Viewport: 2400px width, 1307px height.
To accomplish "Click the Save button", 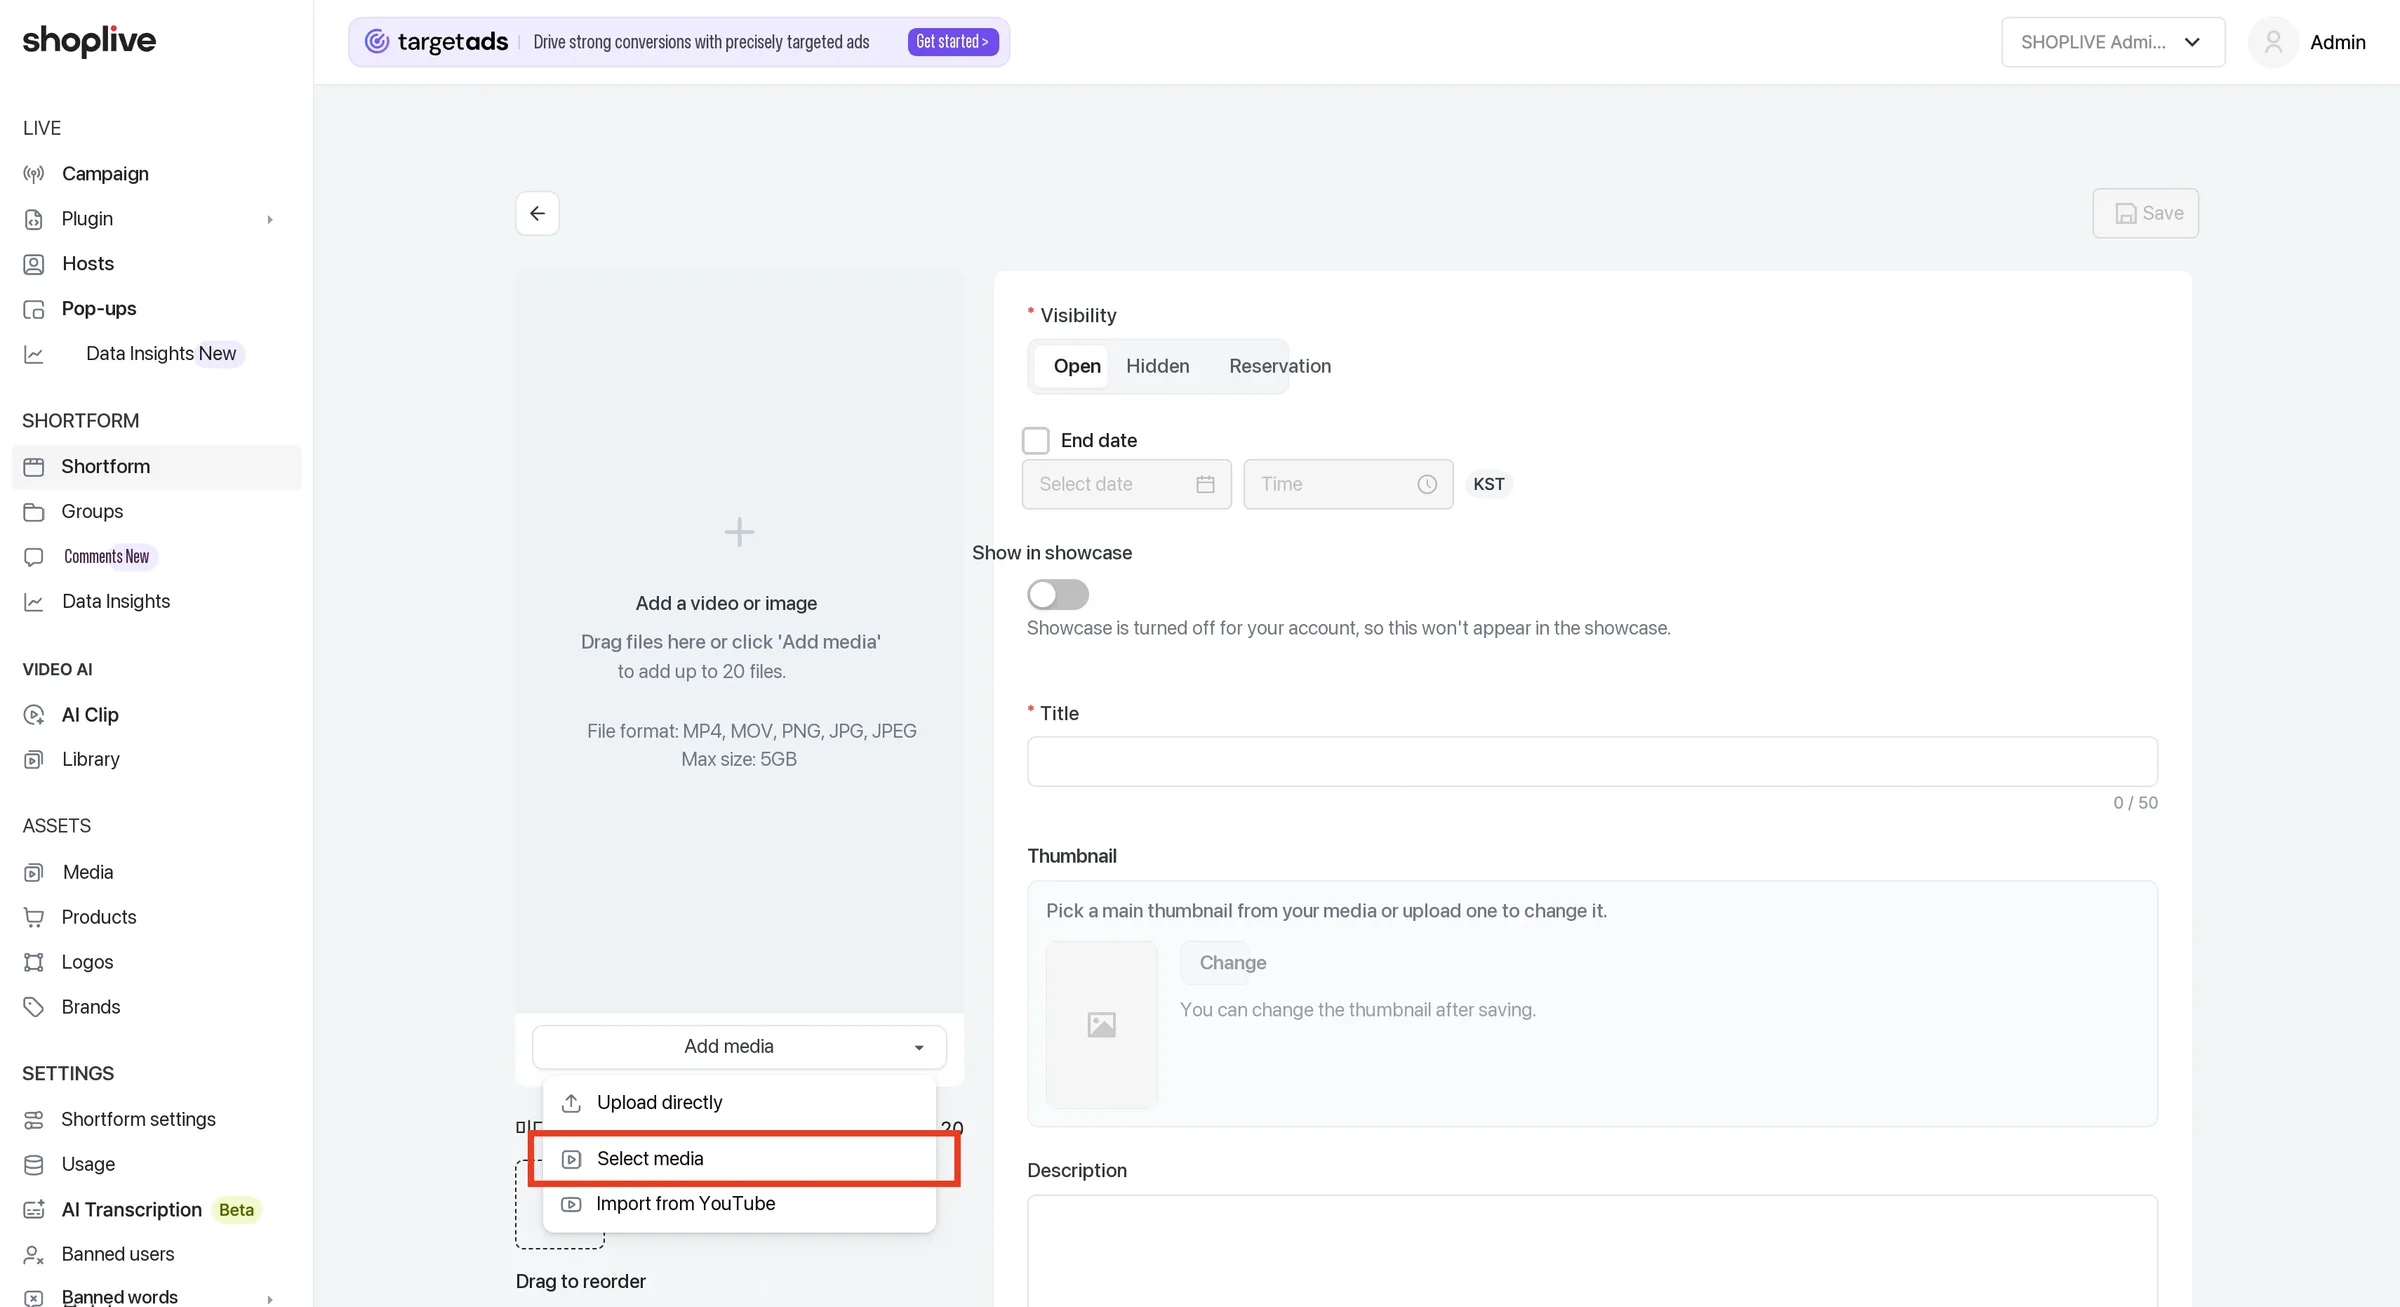I will [2146, 213].
